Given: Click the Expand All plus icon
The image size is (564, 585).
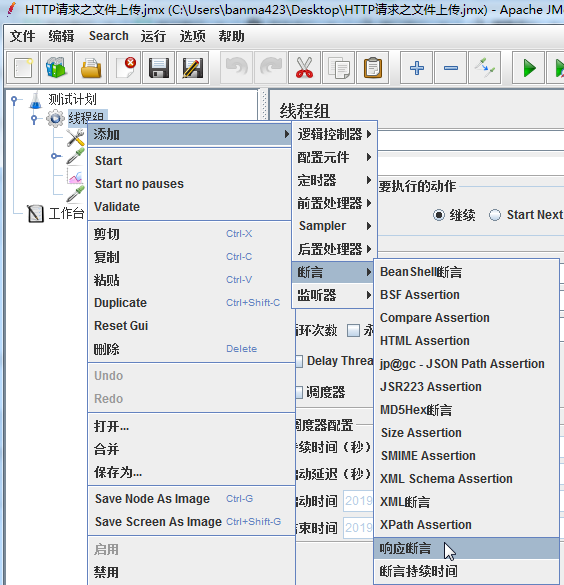Looking at the screenshot, I should (417, 68).
